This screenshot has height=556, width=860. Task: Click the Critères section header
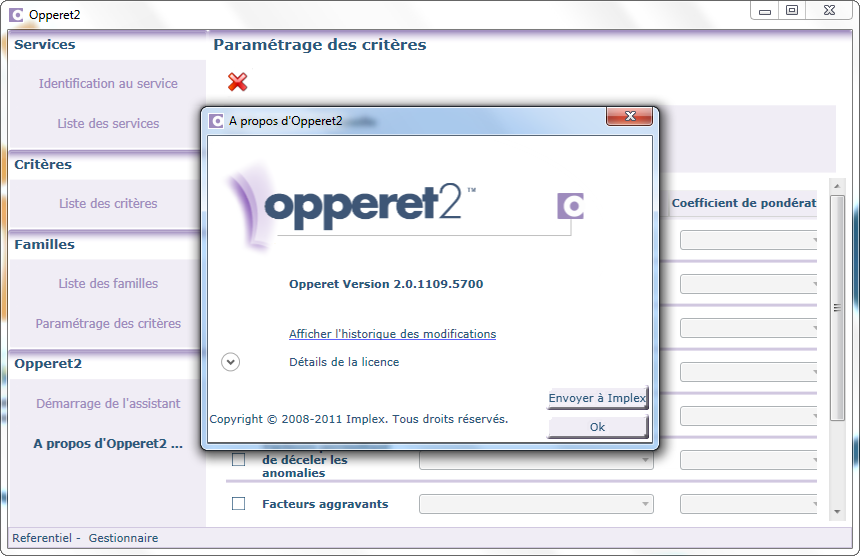43,164
